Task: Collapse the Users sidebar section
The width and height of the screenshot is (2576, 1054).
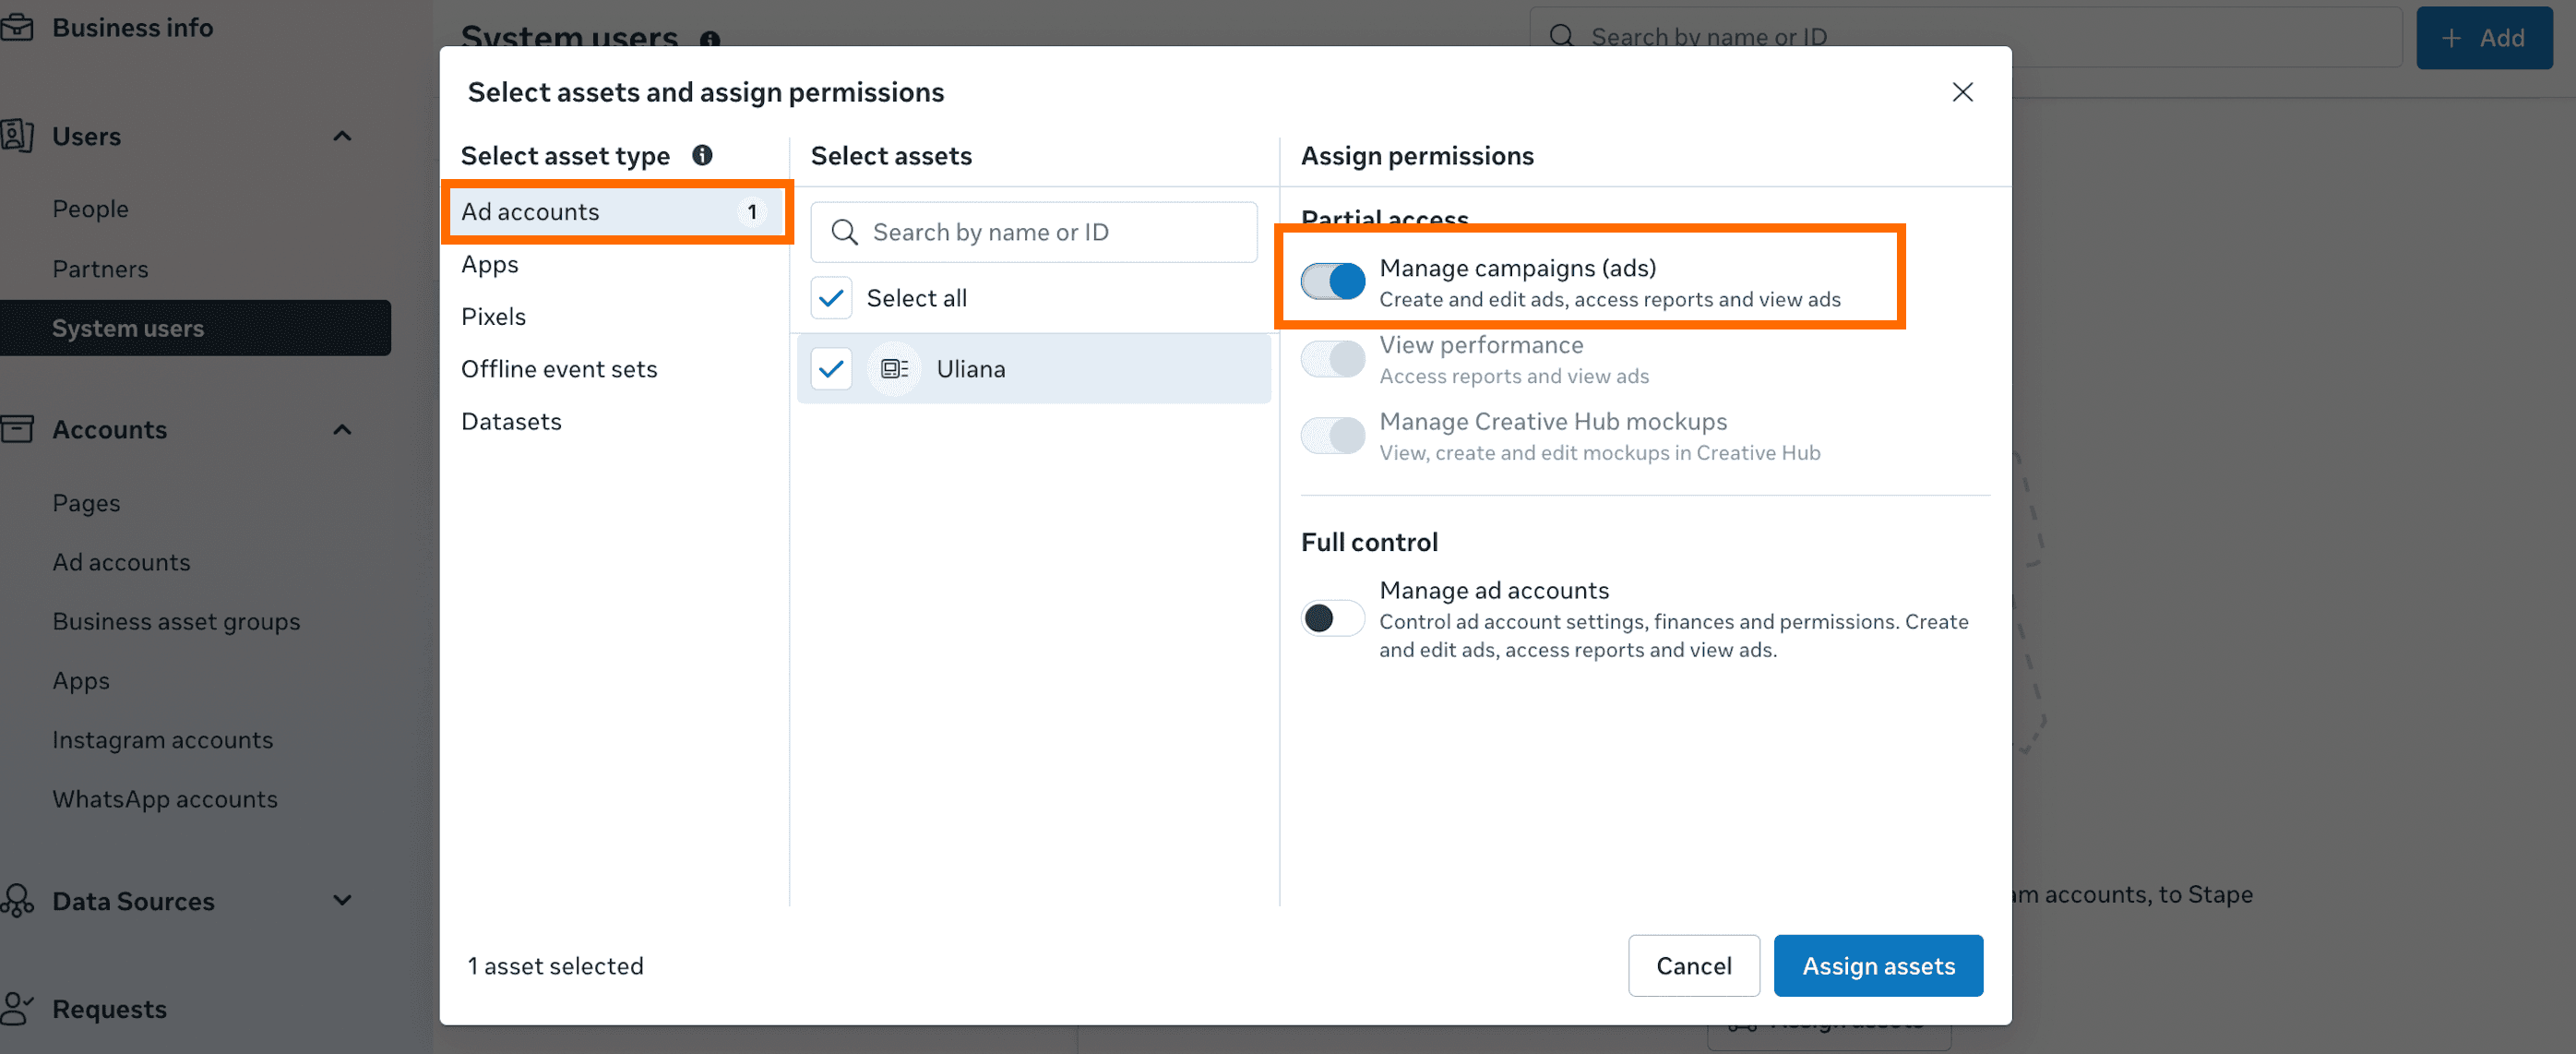Action: tap(342, 136)
